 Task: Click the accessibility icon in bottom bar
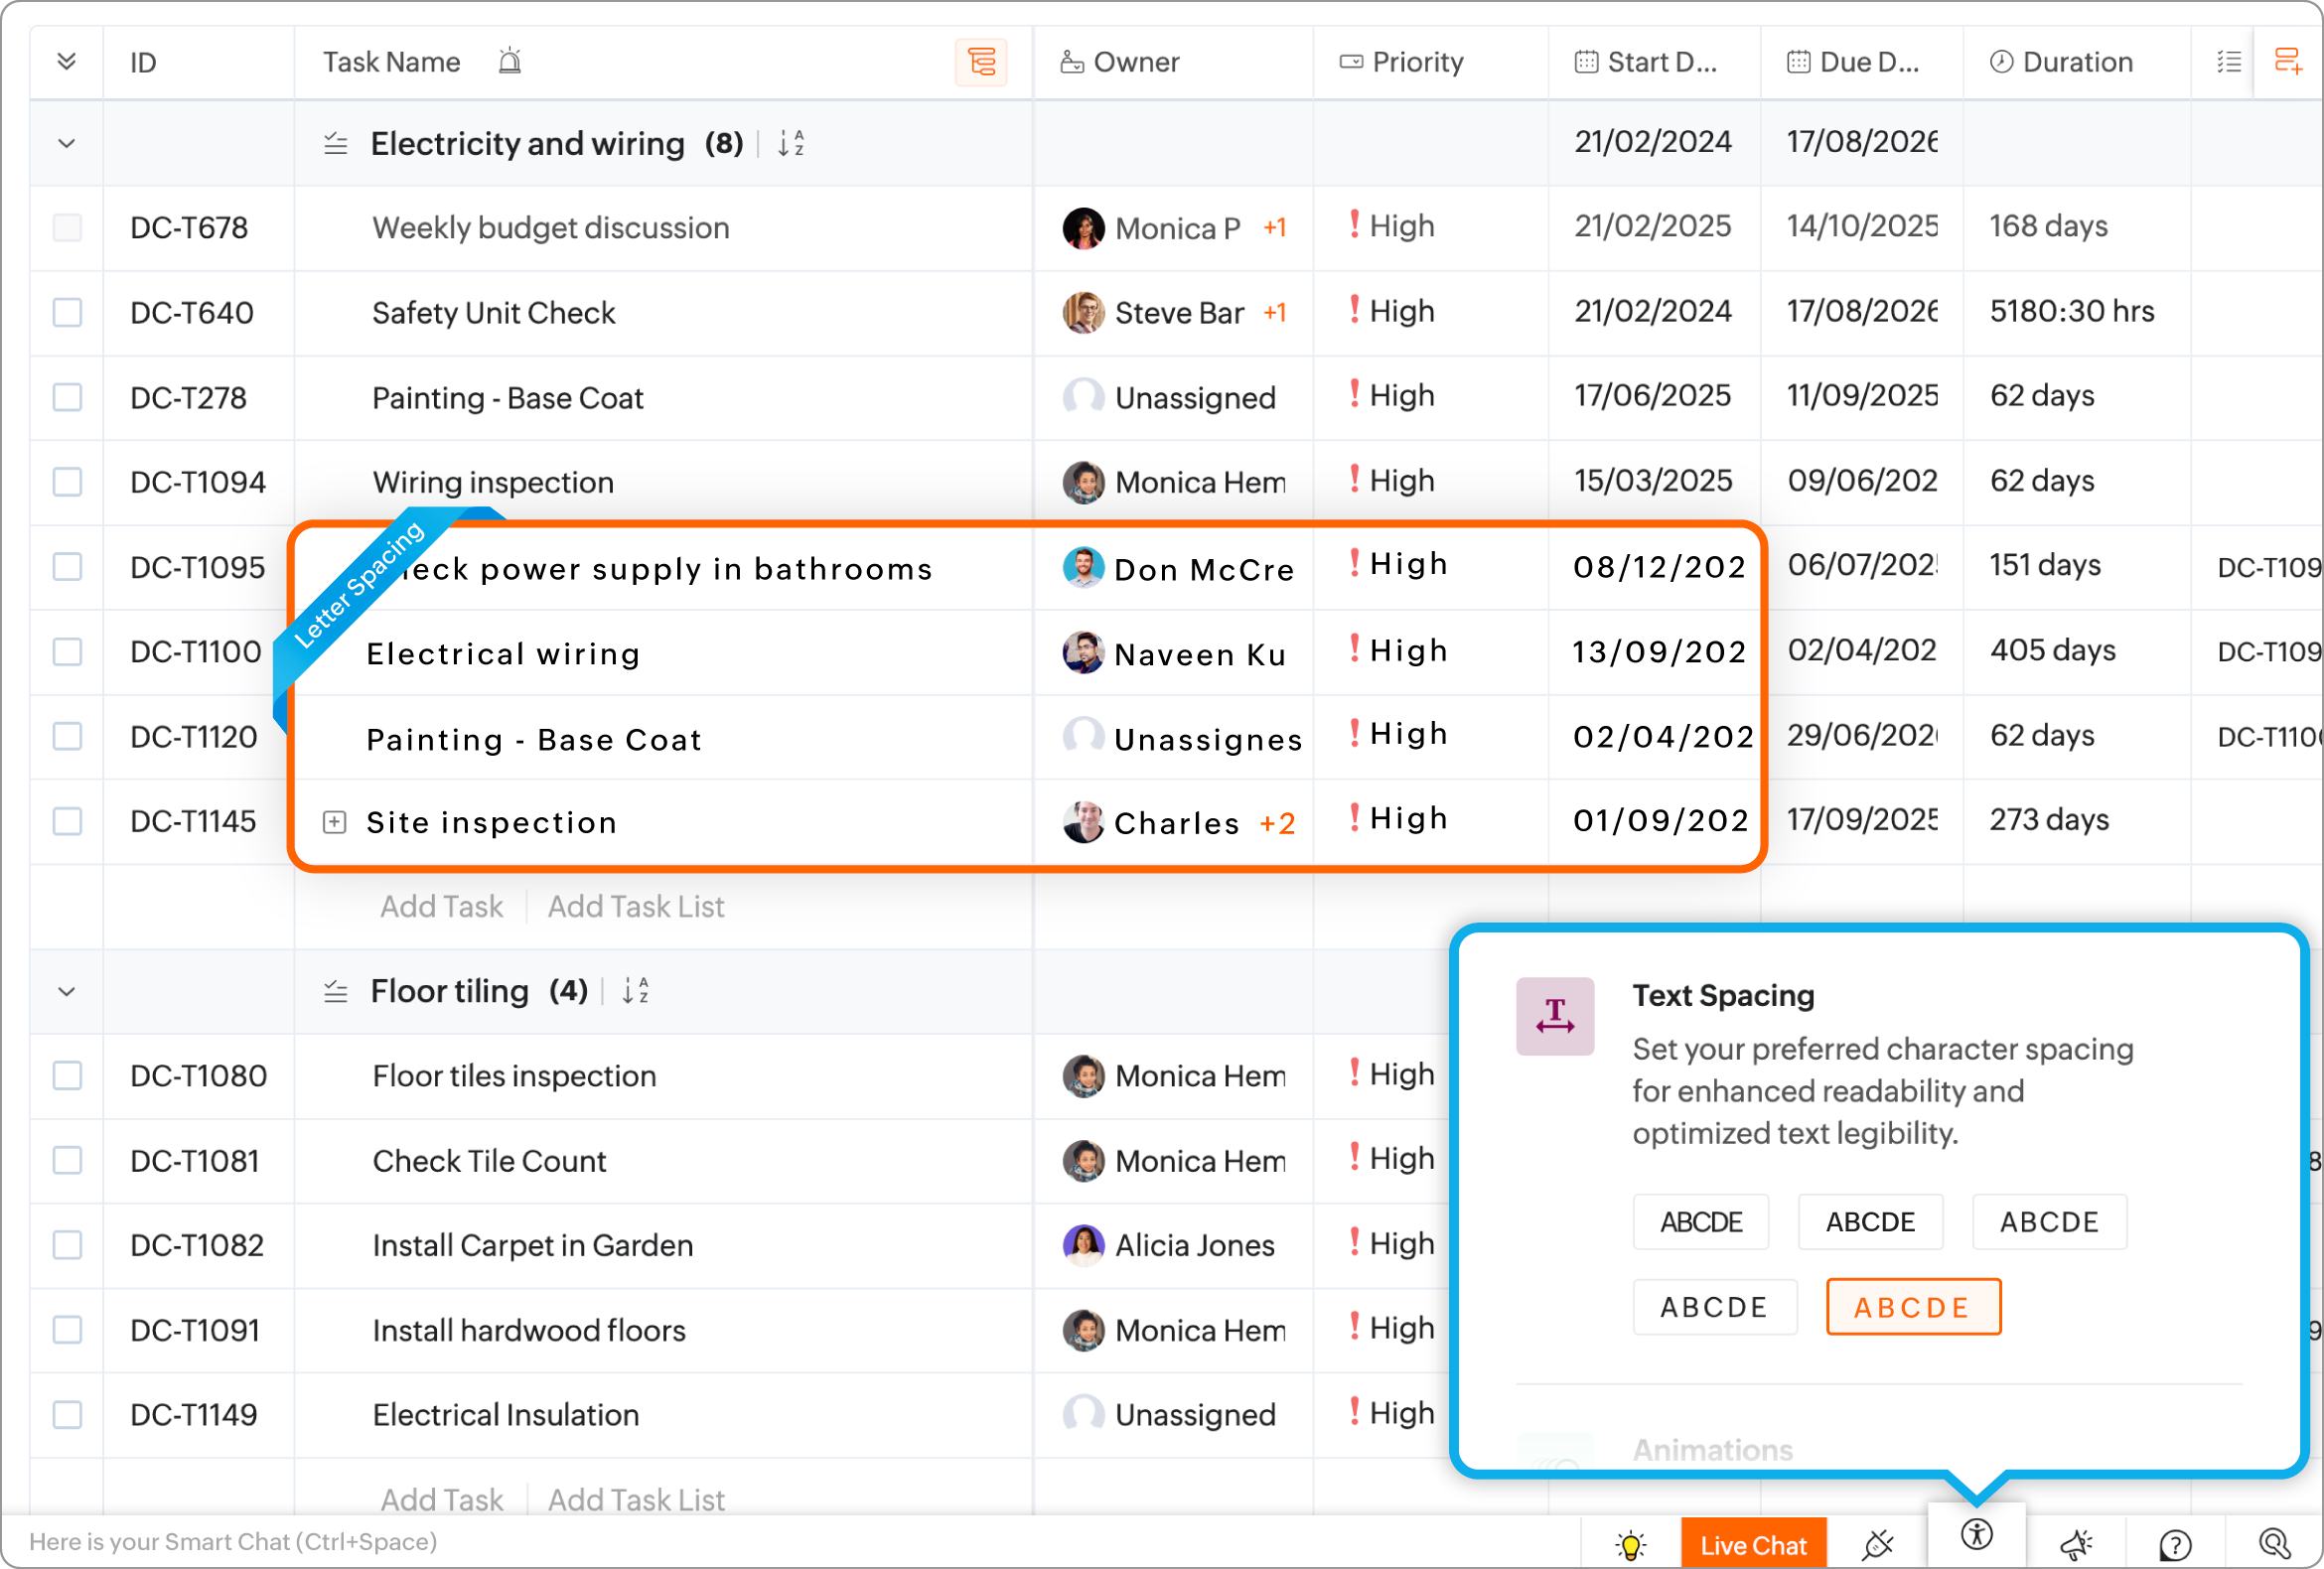tap(1976, 1535)
